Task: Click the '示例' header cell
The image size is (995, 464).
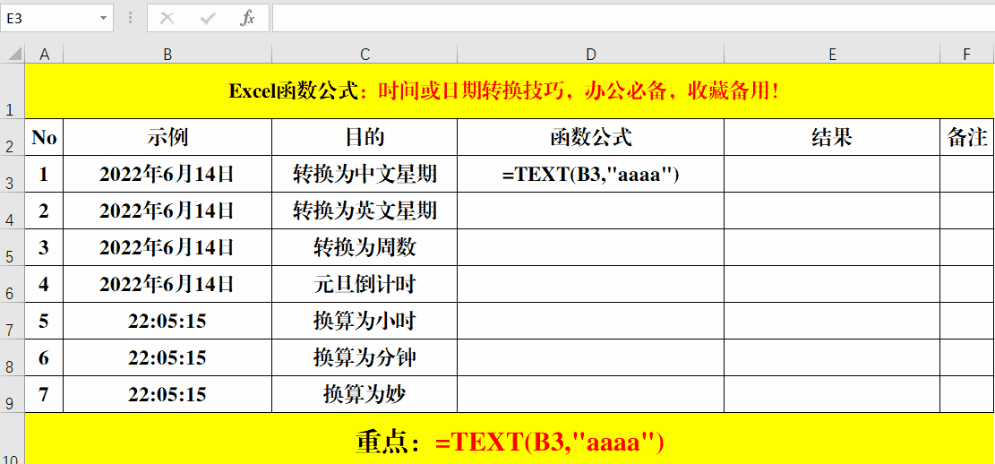Action: coord(168,137)
